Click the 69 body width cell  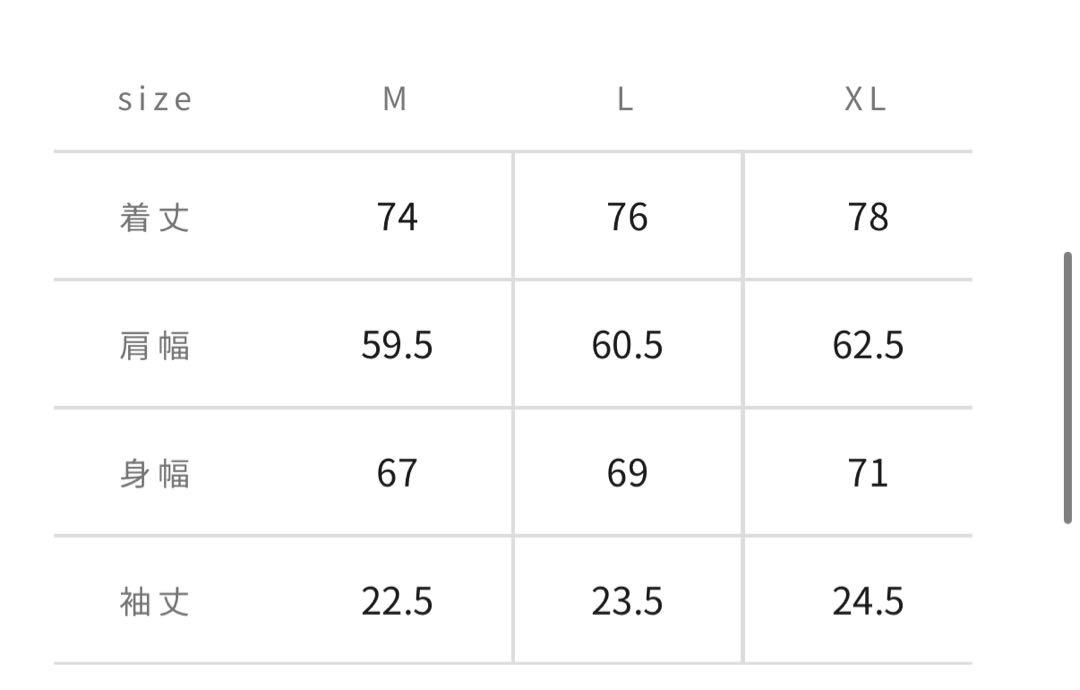627,473
